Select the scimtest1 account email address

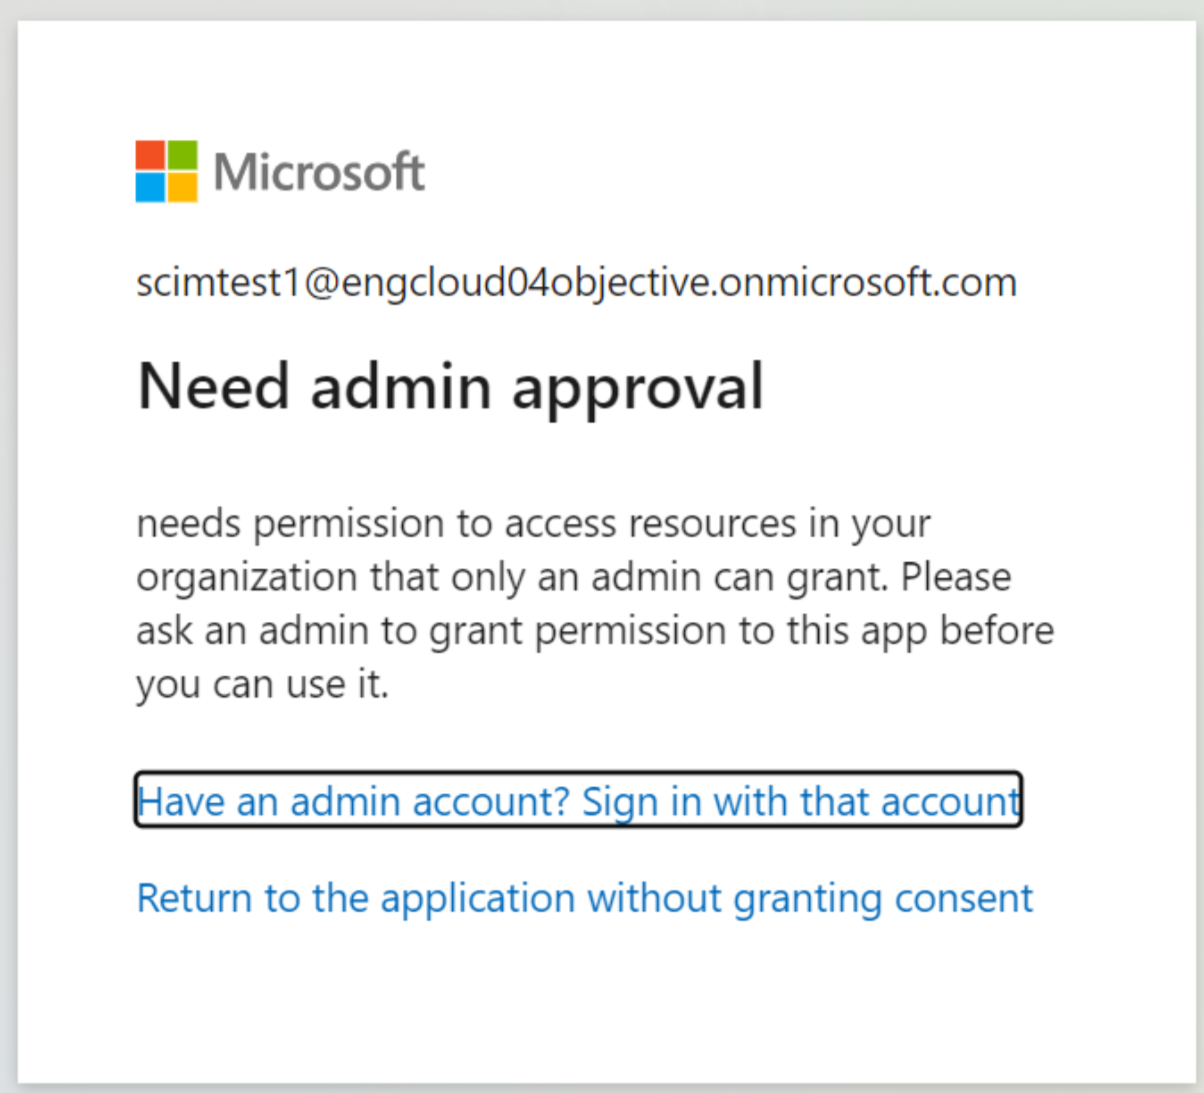point(576,283)
